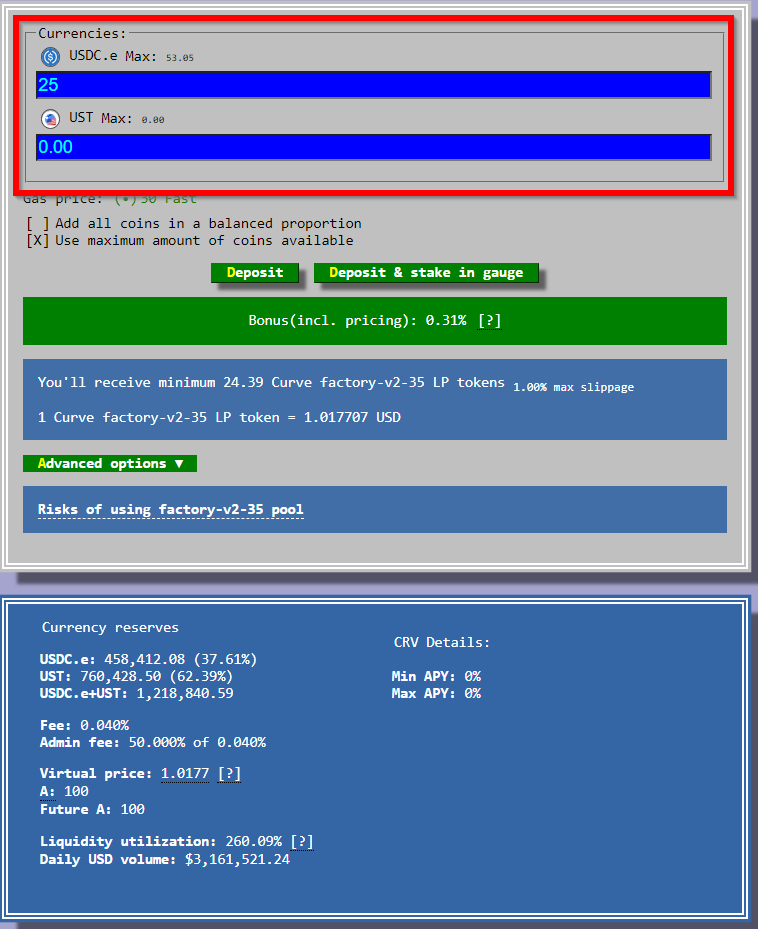Viewport: 758px width, 929px height.
Task: Set UST to max 0.00
Action: [x=133, y=118]
